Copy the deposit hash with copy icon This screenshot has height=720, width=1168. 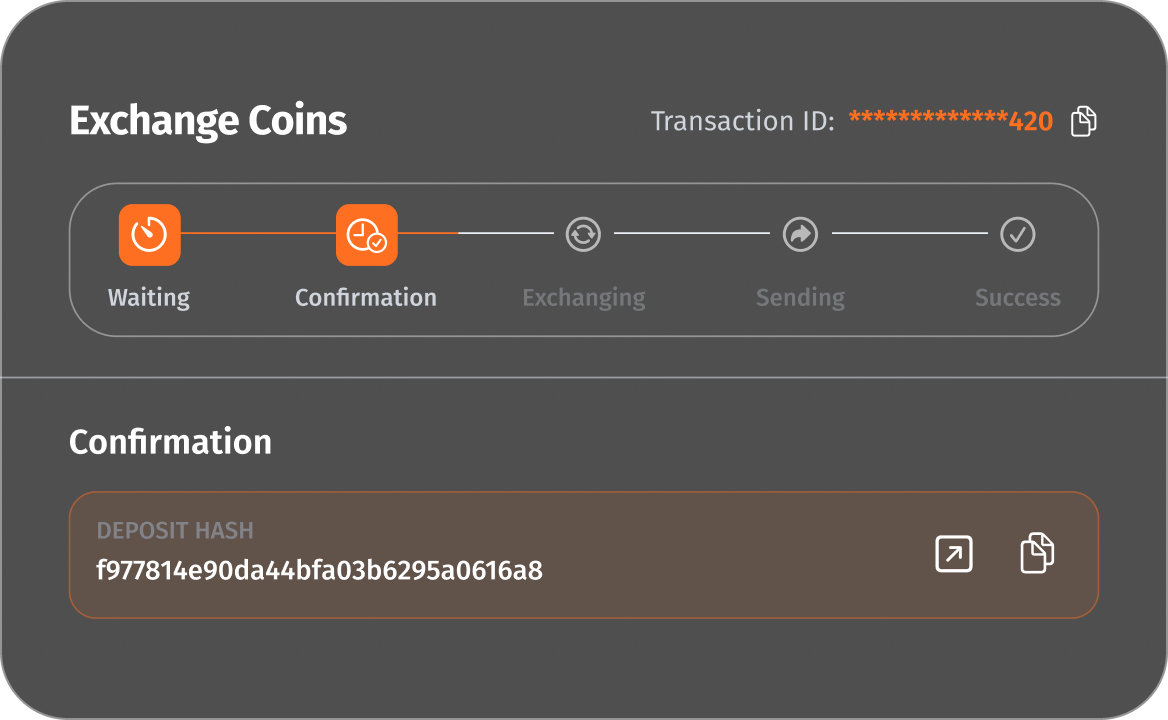tap(1037, 553)
